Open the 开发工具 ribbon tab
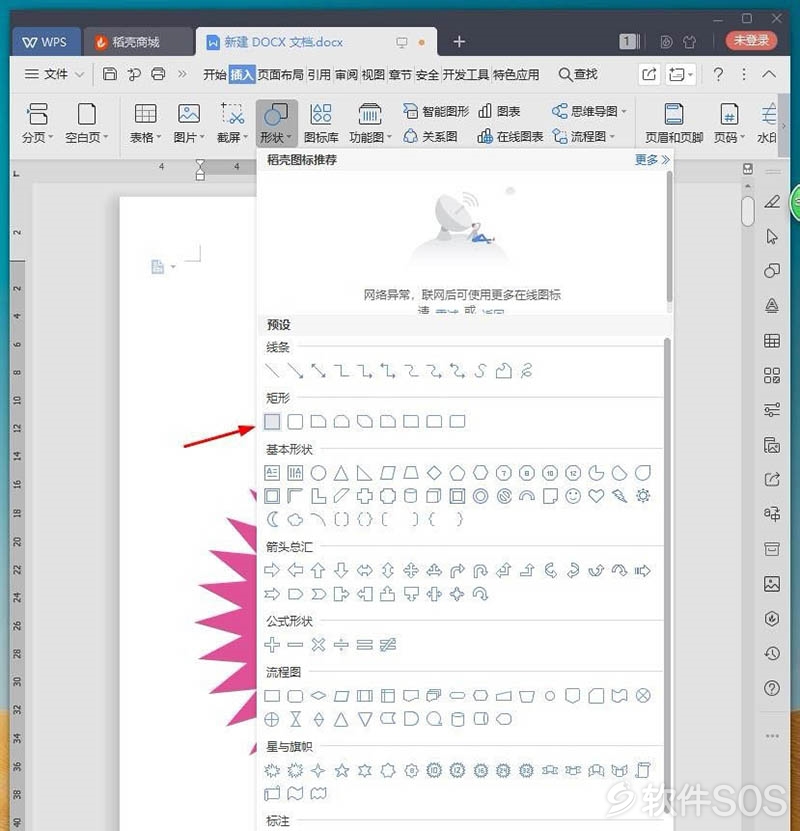Image resolution: width=800 pixels, height=831 pixels. [466, 75]
